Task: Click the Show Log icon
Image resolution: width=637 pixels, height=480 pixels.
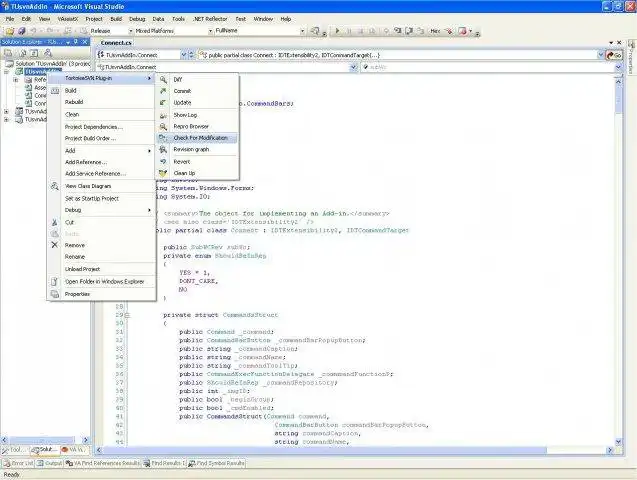Action: tap(163, 115)
